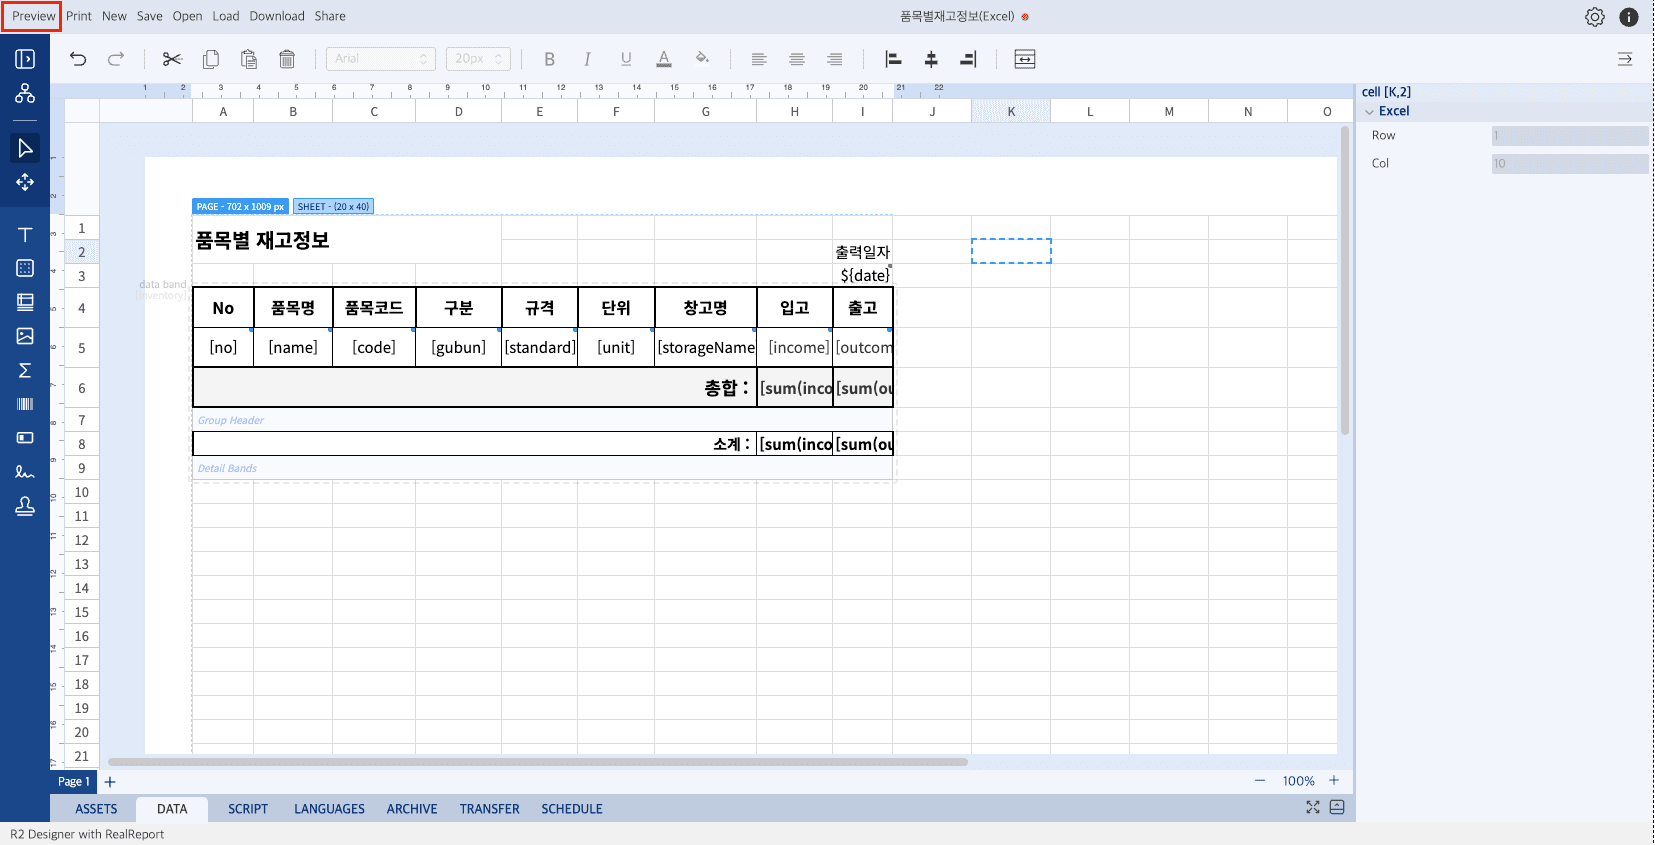Align text left
1655x845 pixels.
point(759,59)
